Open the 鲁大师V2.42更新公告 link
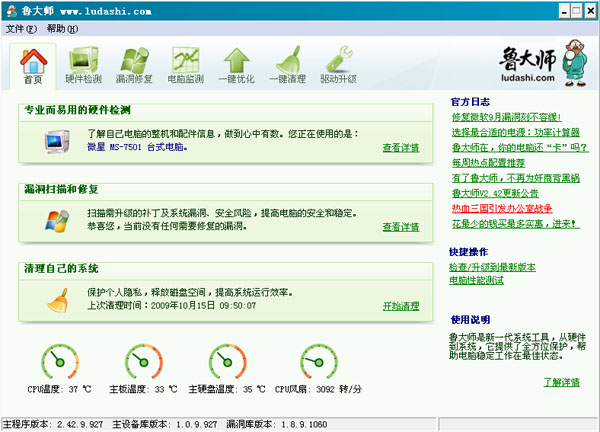600x432 pixels. tap(495, 194)
